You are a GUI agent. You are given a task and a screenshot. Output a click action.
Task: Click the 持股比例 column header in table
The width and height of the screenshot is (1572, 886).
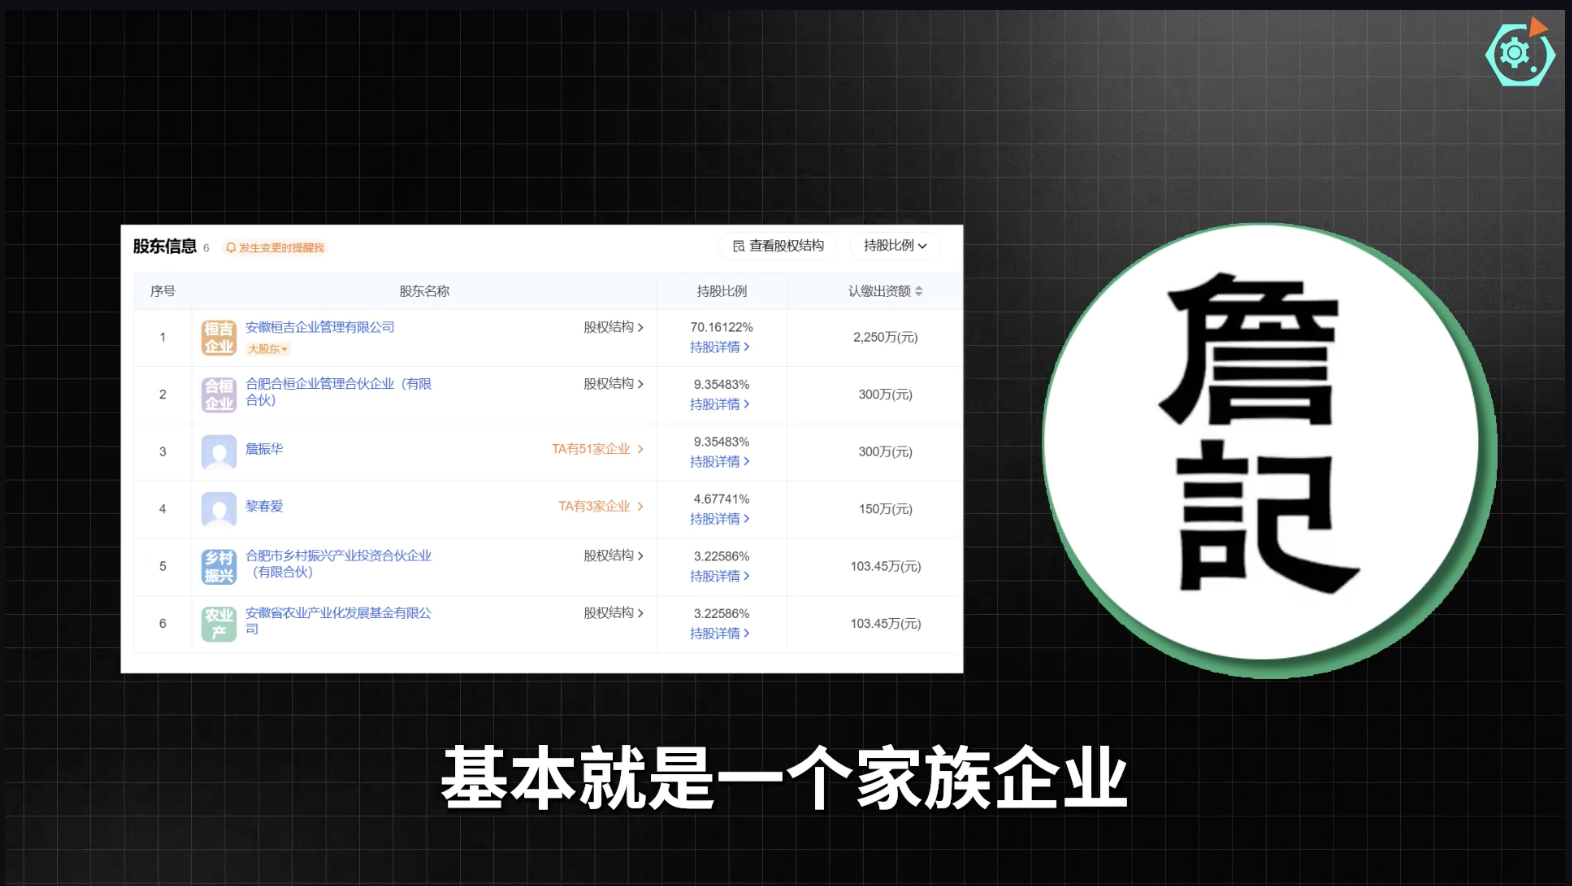click(x=721, y=291)
